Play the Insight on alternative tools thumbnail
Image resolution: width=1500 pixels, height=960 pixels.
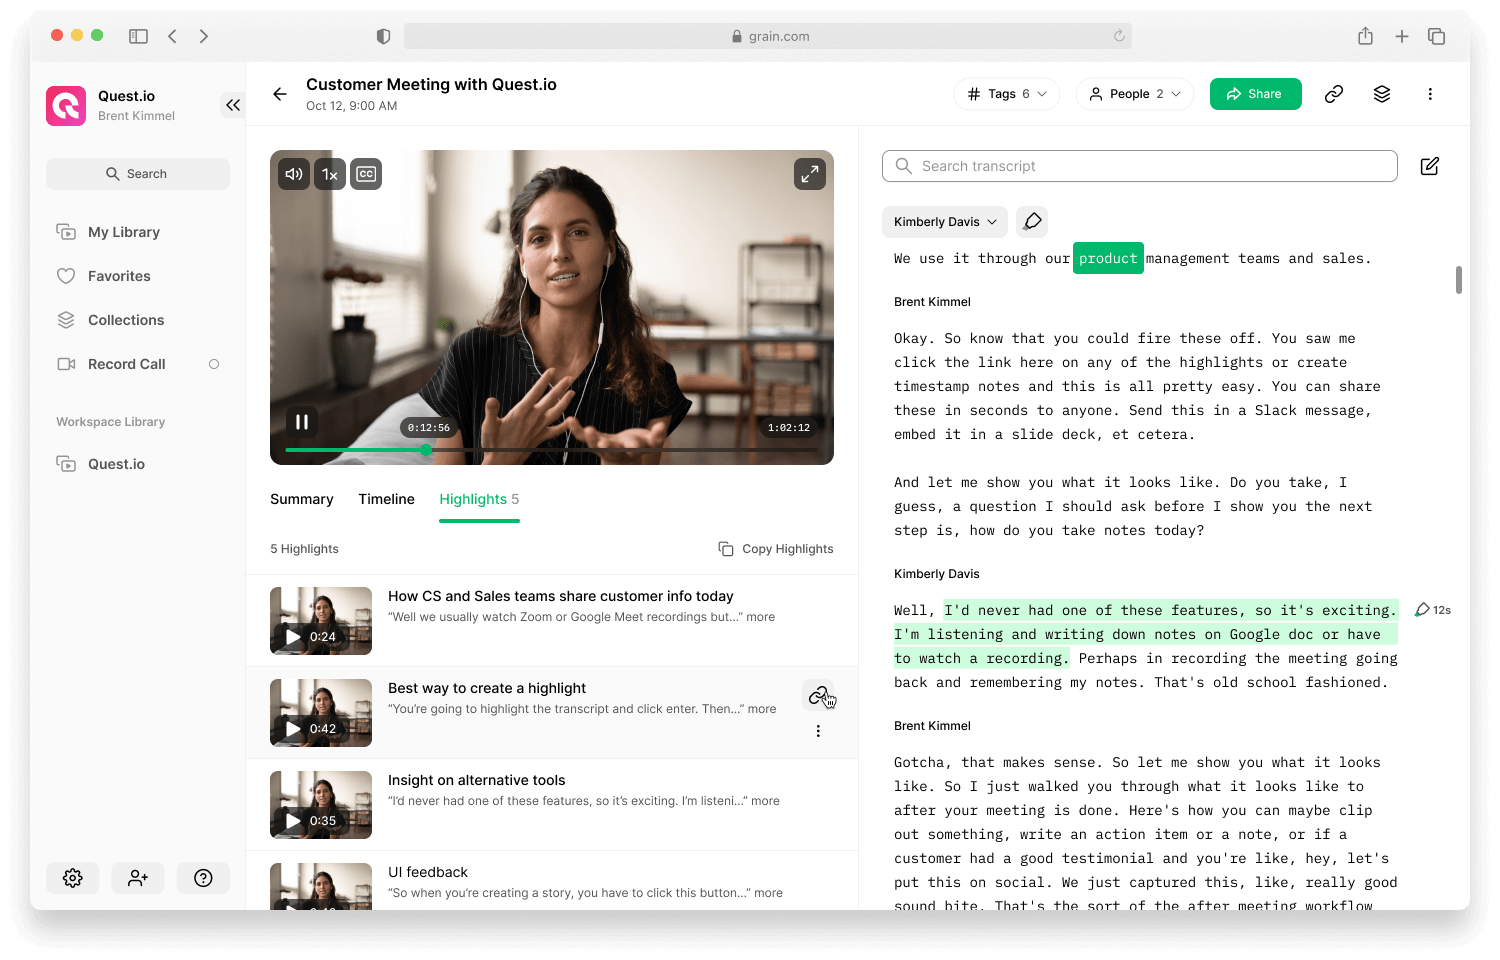point(321,805)
